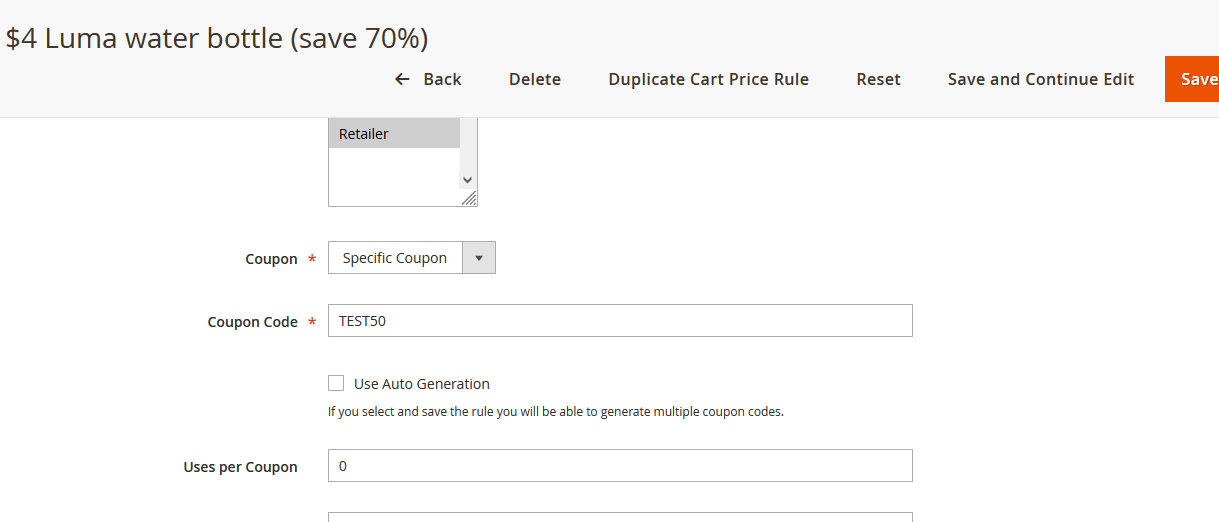Click the partially visible field below Uses per Coupon
Viewport: 1219px width, 522px height.
[x=620, y=517]
